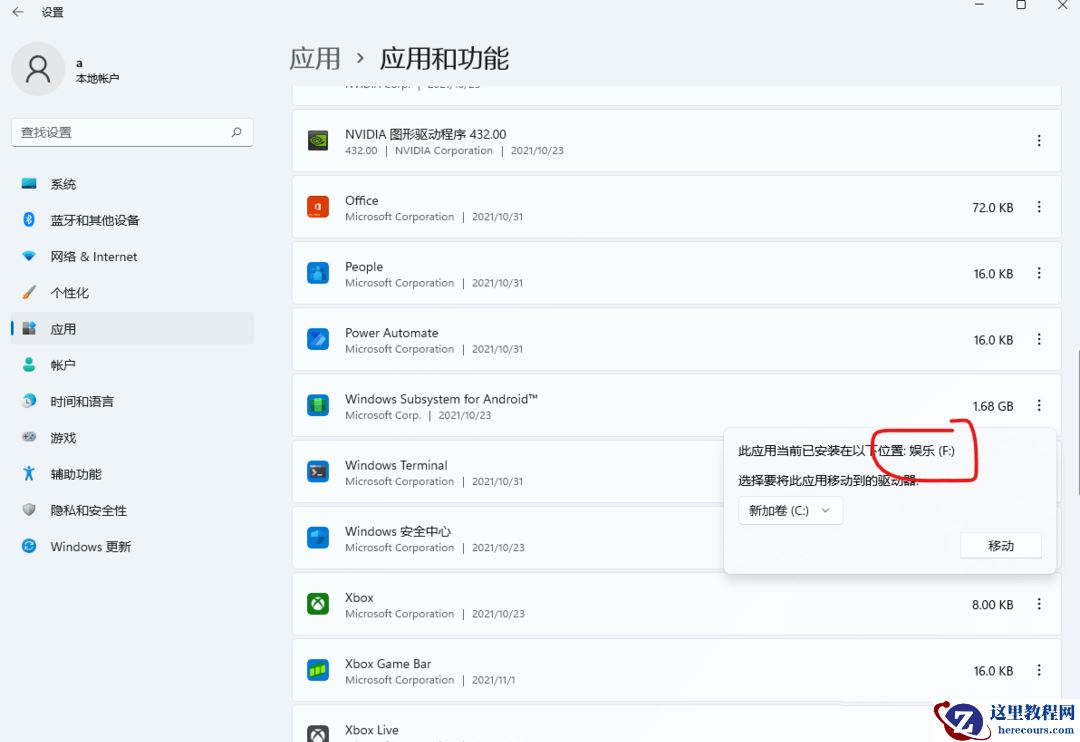Open the three-dot menu for Office
1080x742 pixels.
pos(1039,207)
